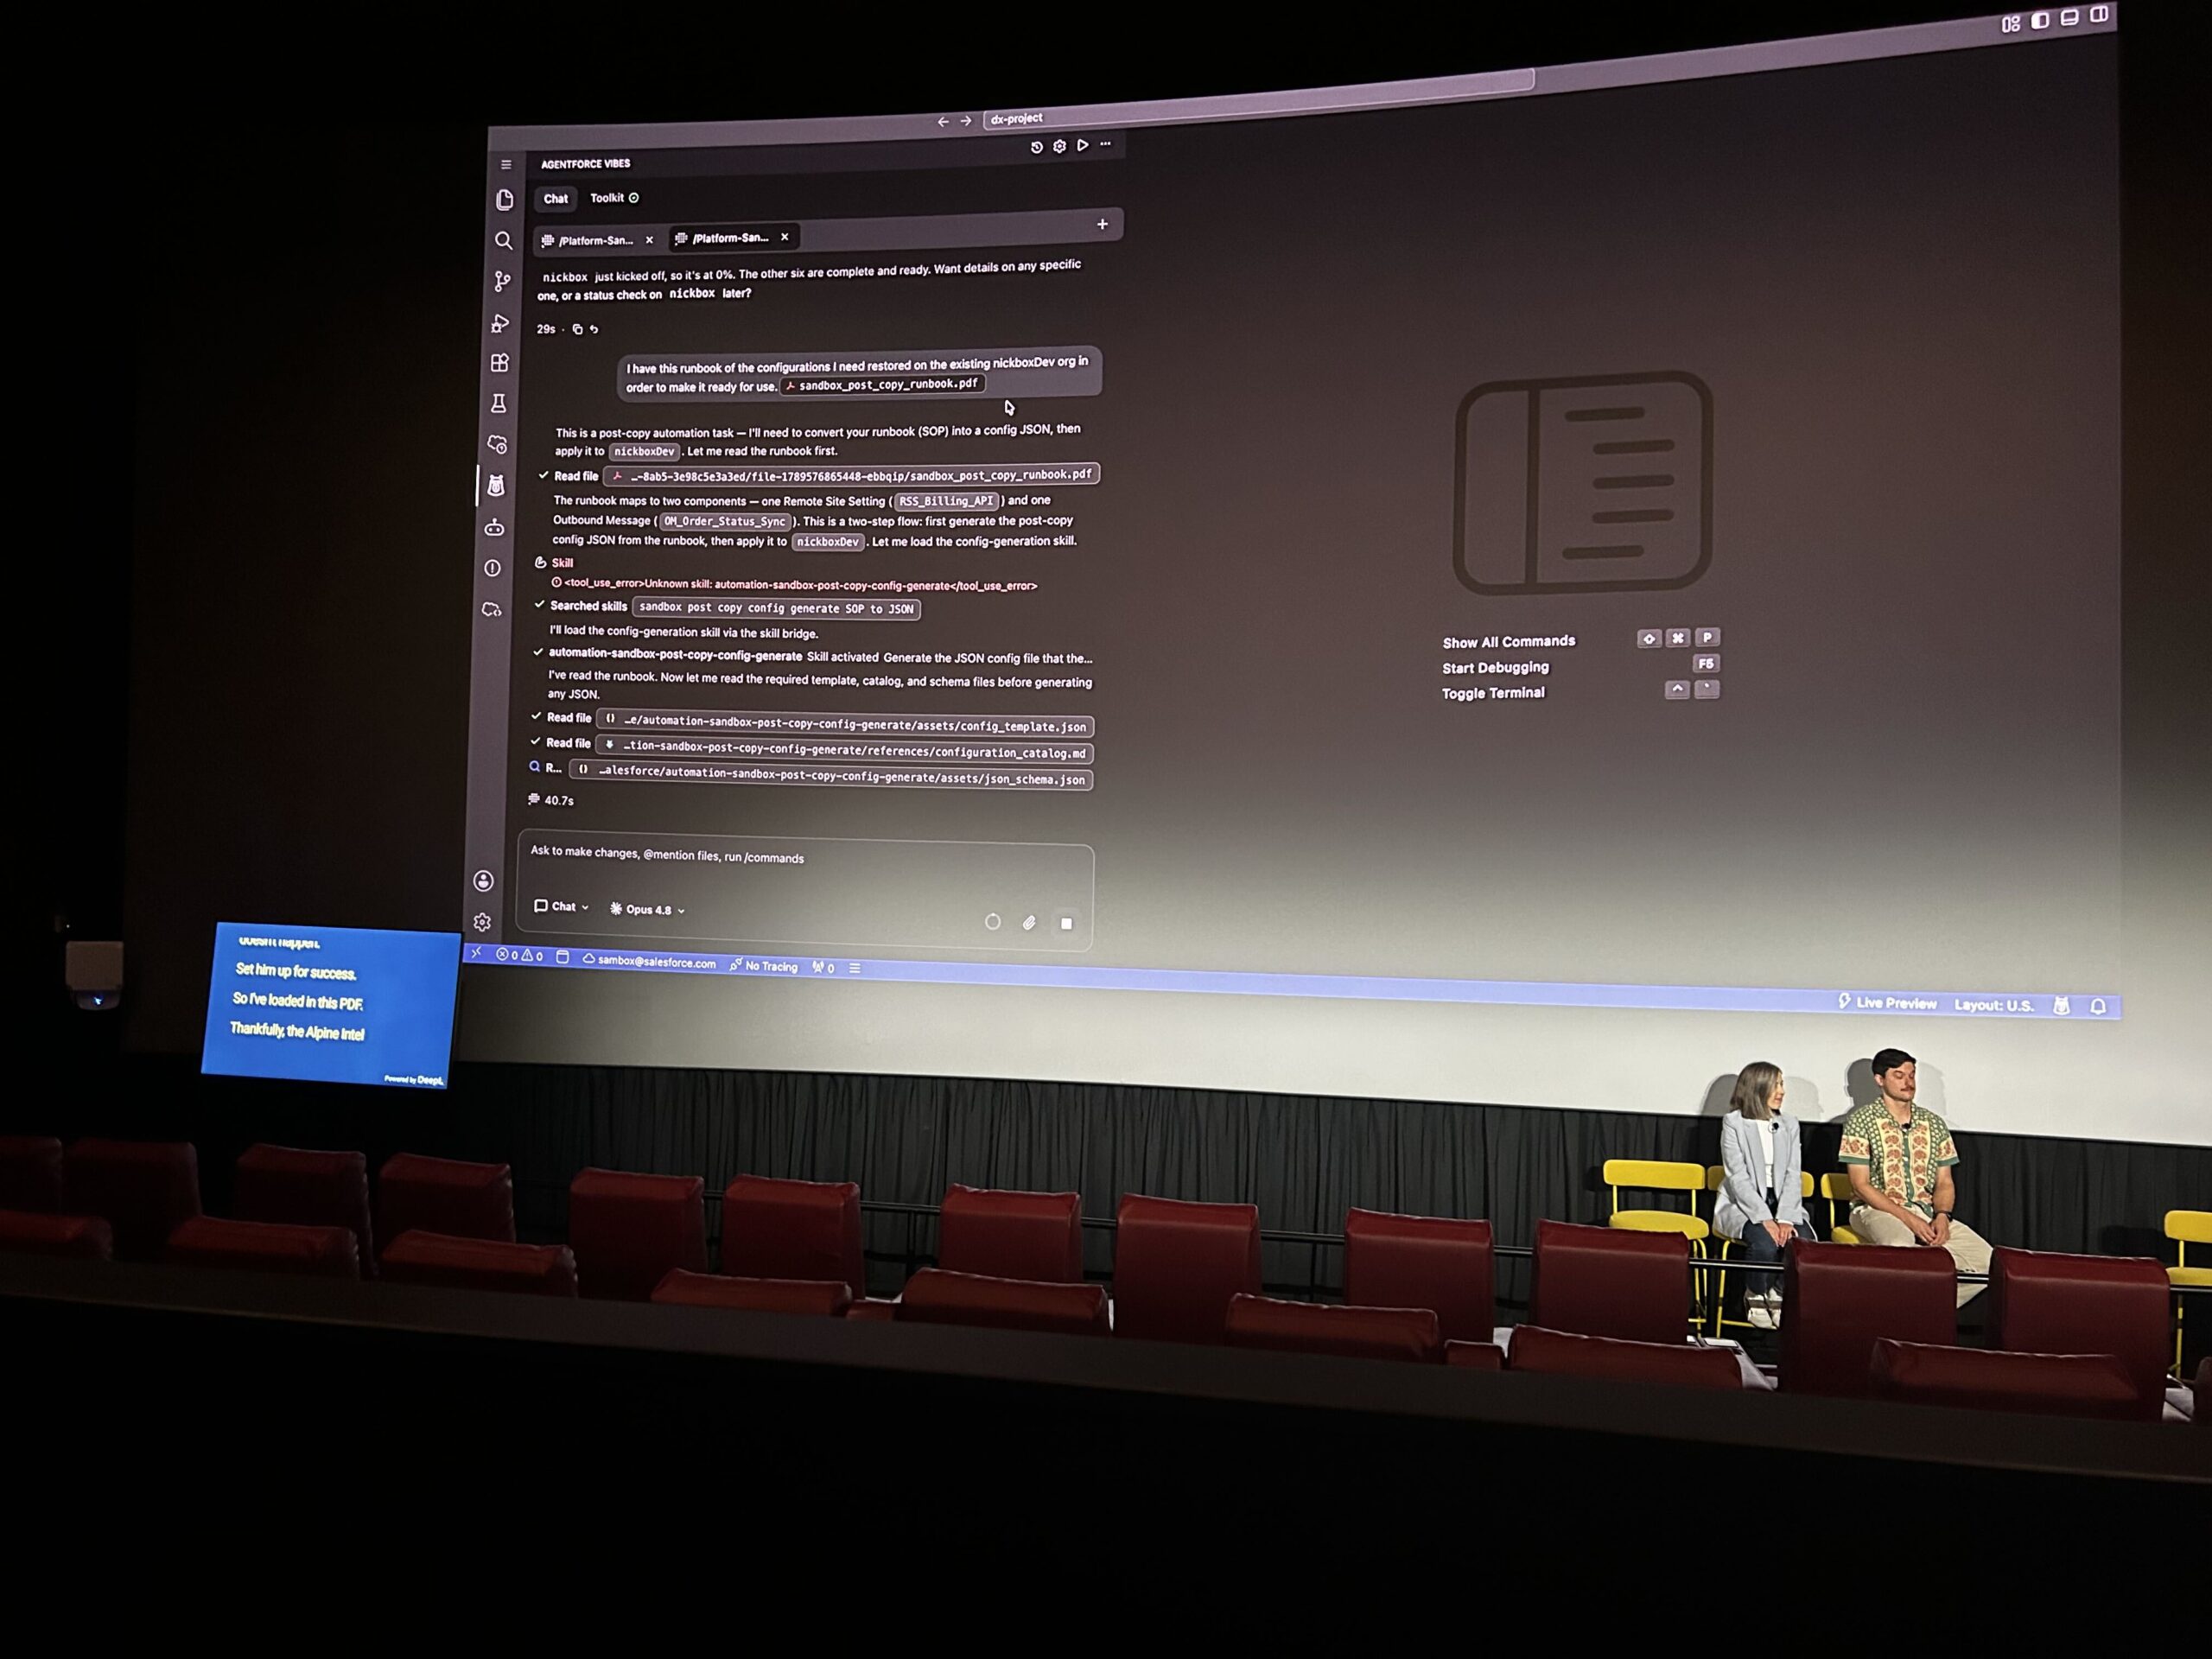The height and width of the screenshot is (1659, 2212).
Task: Click the more actions ellipsis in Agentforce header
Action: tap(1106, 144)
